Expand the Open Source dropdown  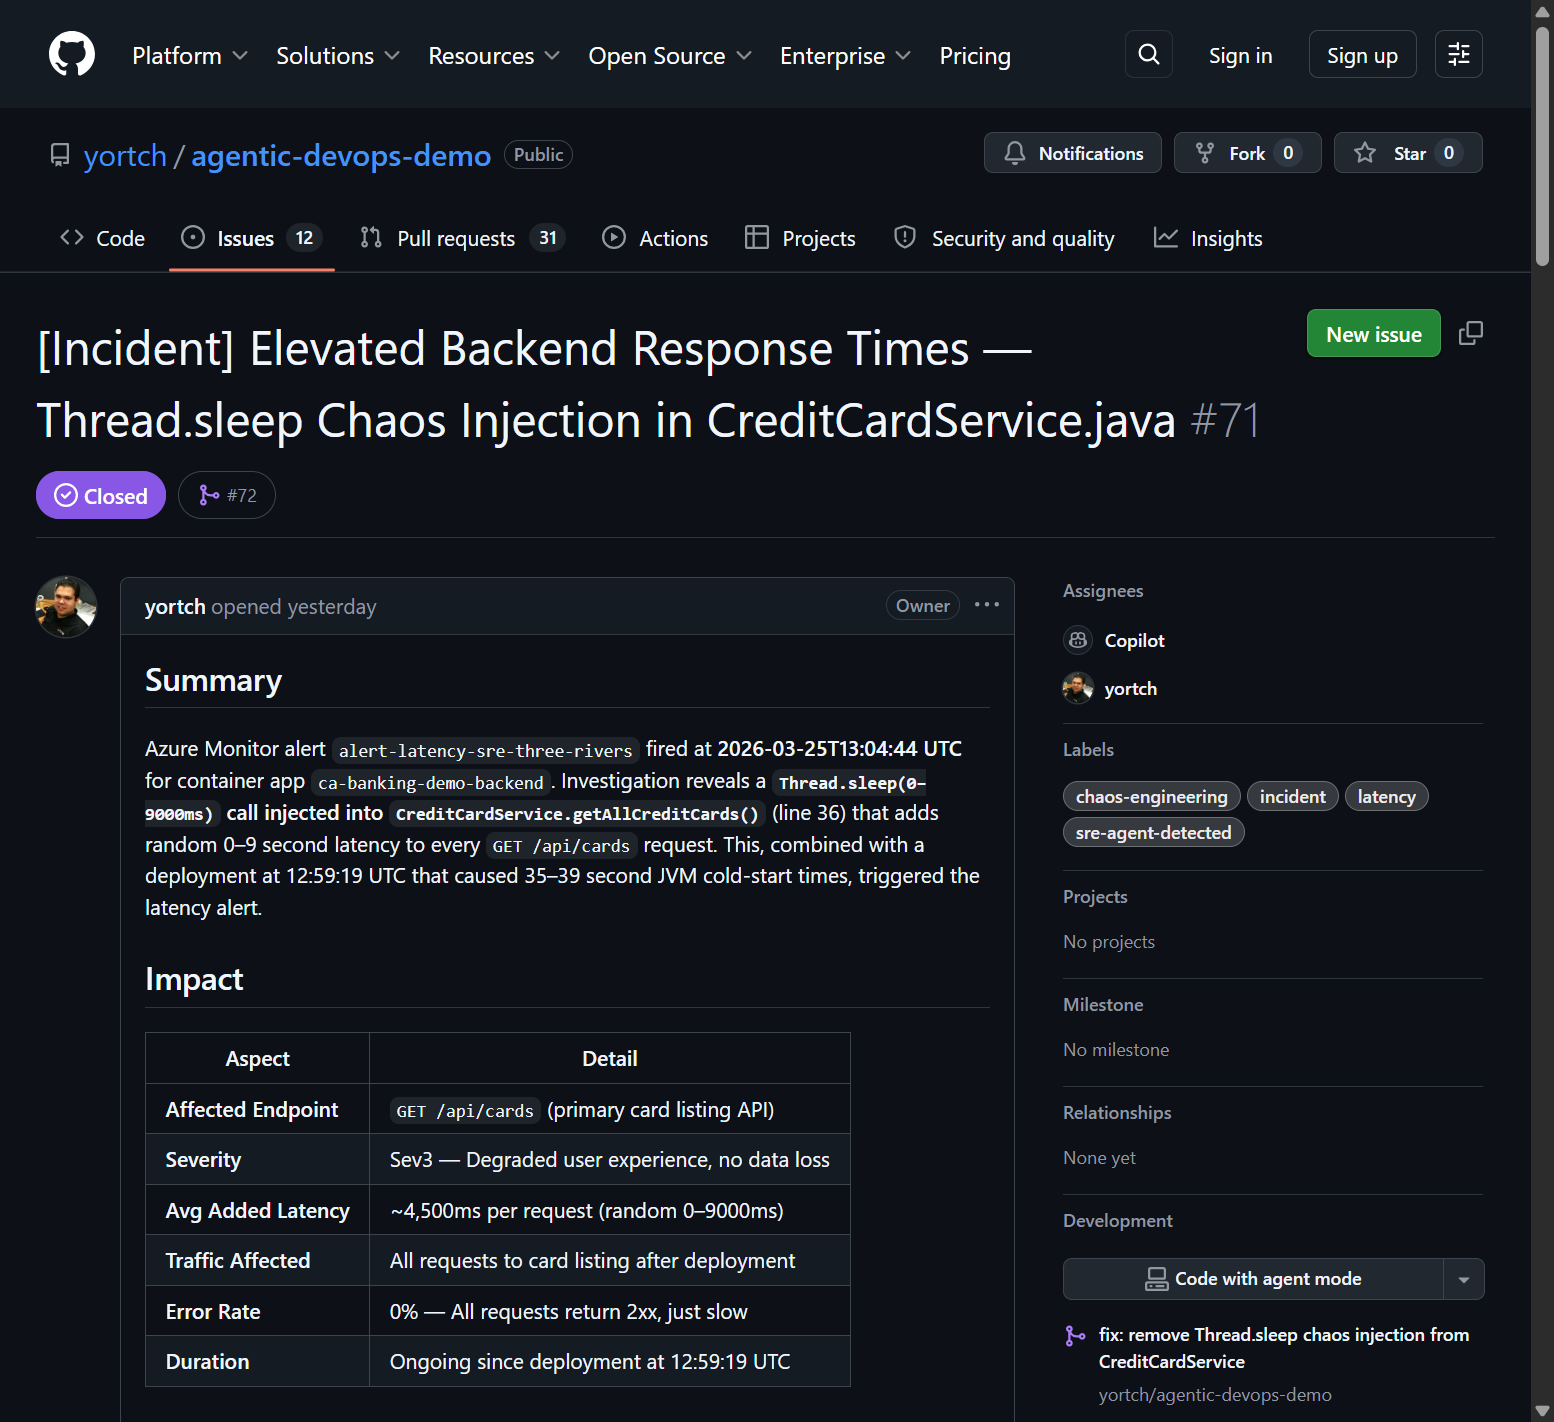pyautogui.click(x=668, y=56)
